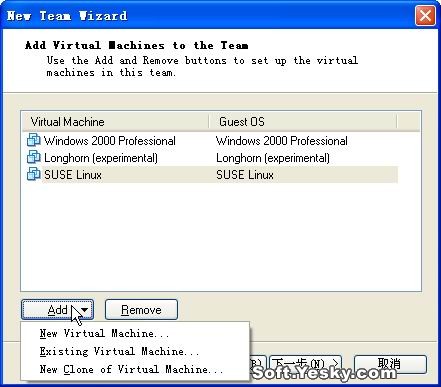
Task: Click the Longhorn (experimental) VM icon
Action: click(34, 157)
